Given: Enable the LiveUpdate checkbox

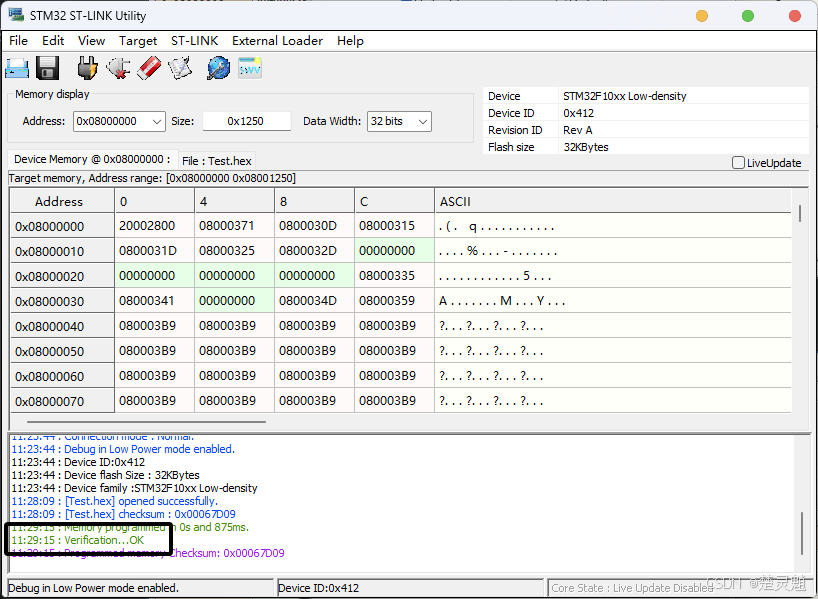Looking at the screenshot, I should (738, 163).
